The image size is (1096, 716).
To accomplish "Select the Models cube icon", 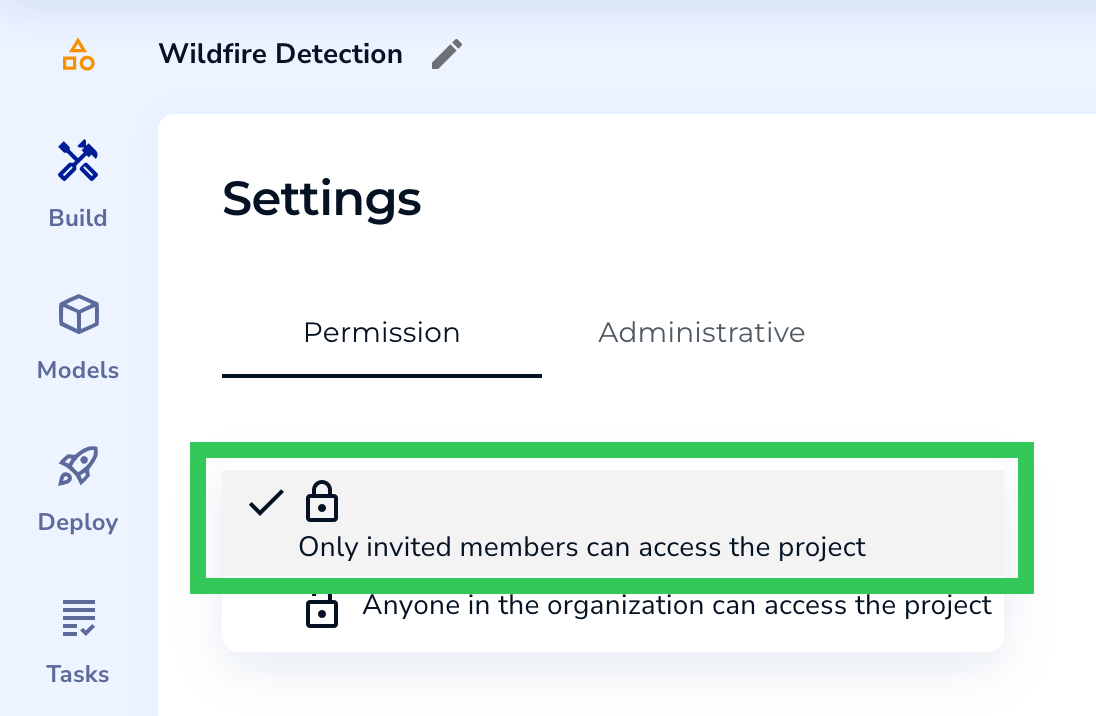I will point(78,313).
